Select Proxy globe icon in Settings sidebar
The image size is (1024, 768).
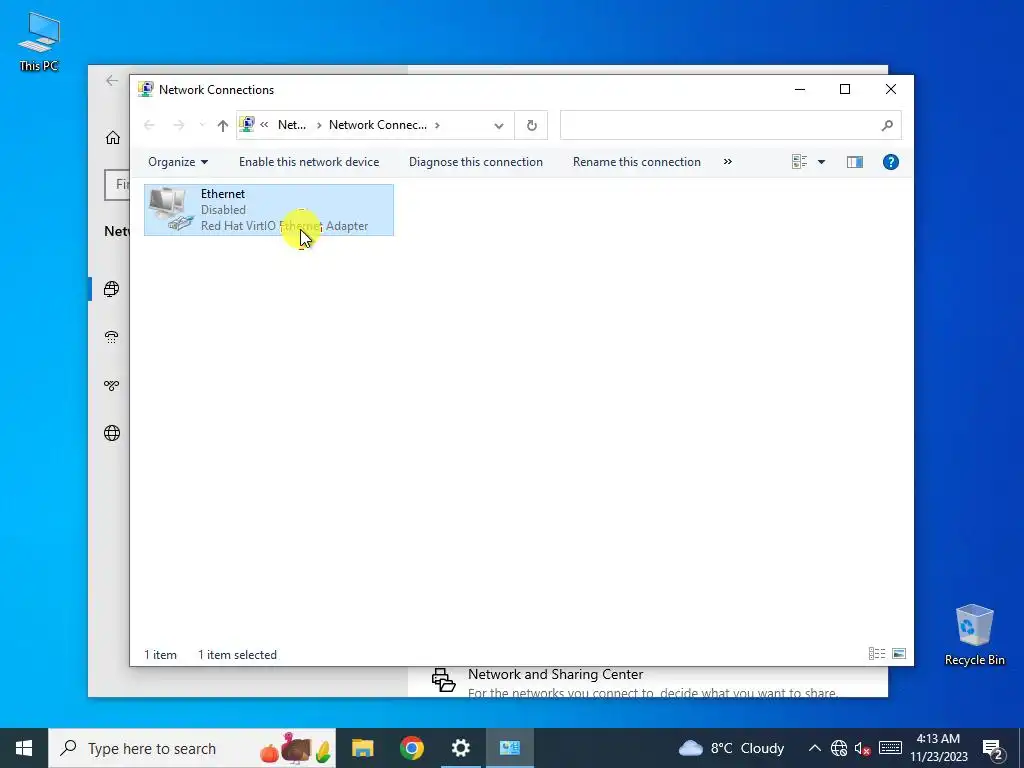click(112, 433)
